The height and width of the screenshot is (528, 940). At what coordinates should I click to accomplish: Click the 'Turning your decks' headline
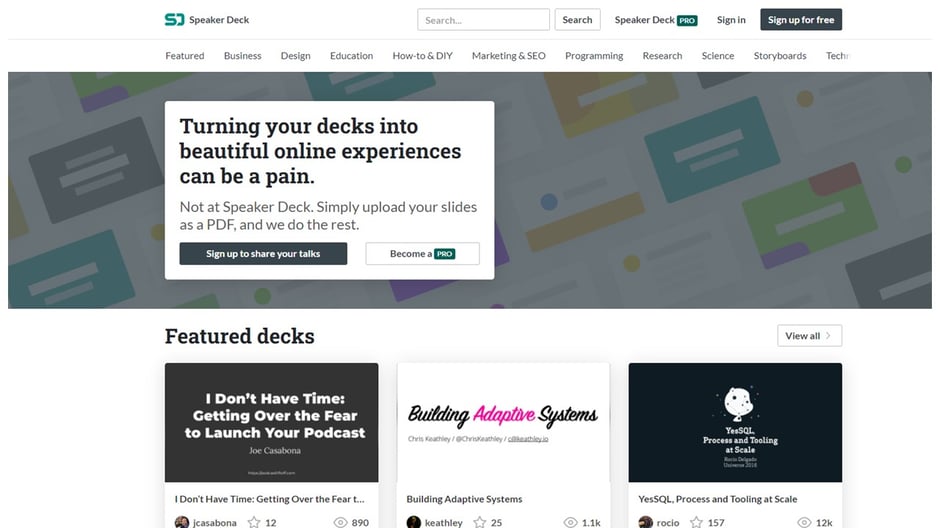320,151
